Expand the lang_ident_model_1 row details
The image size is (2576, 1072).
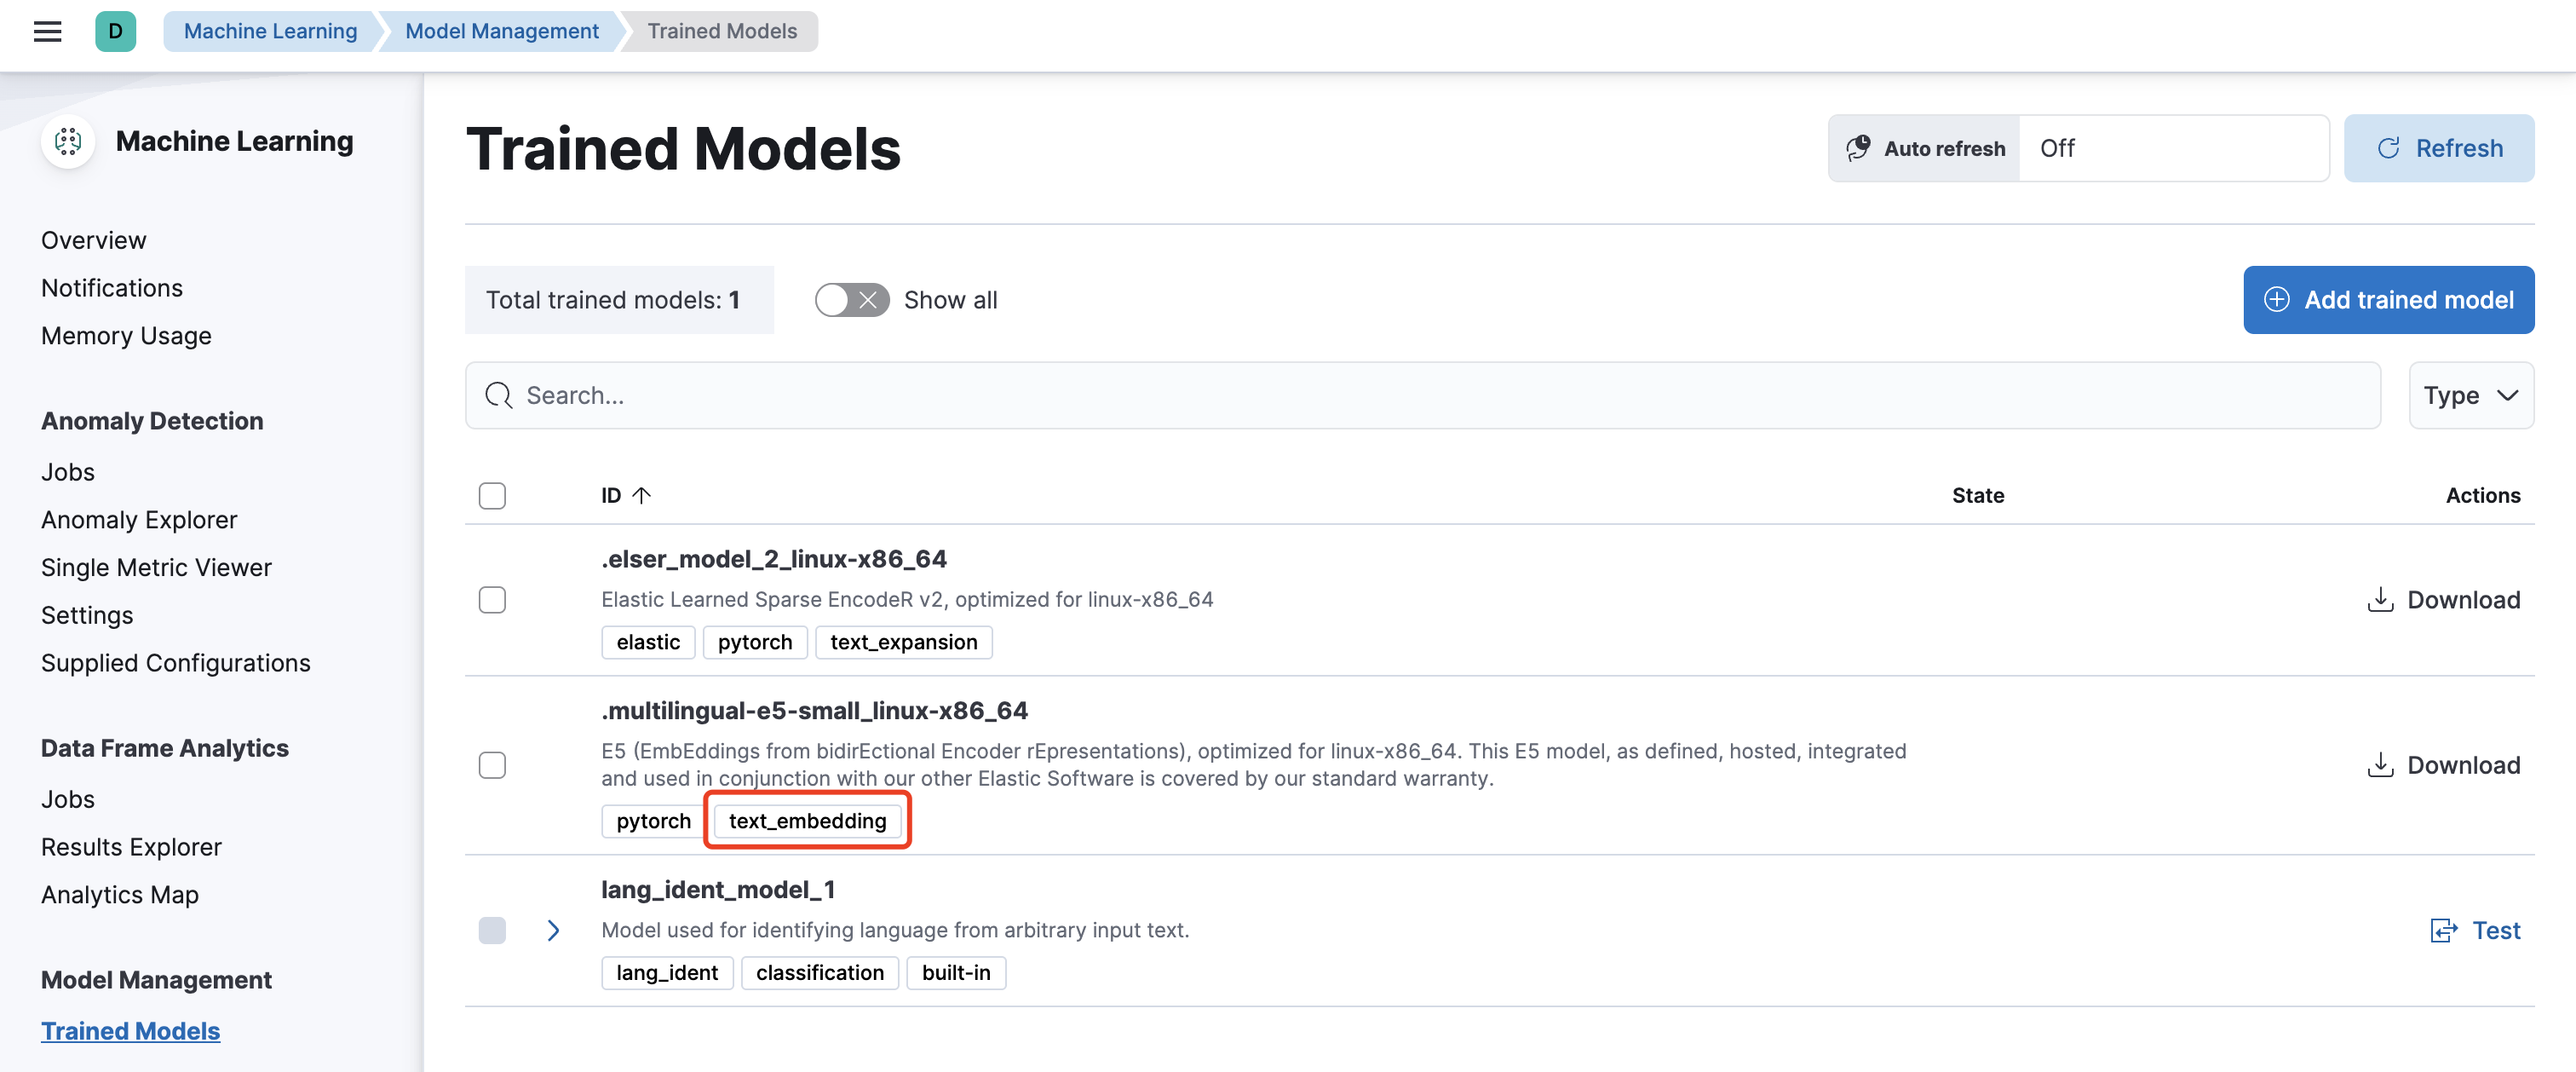click(x=553, y=931)
